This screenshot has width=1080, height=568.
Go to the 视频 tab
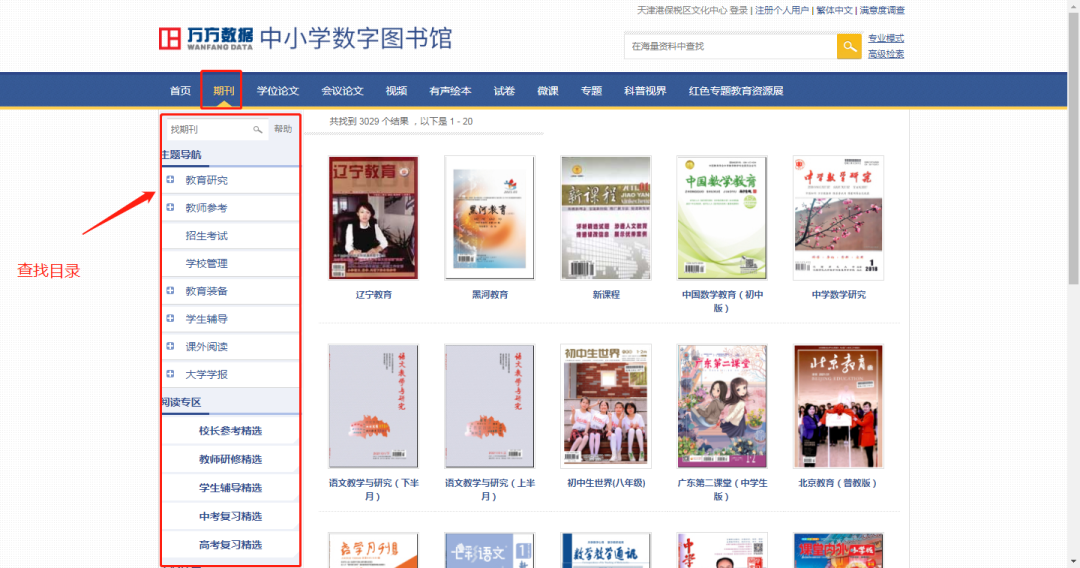(x=396, y=91)
